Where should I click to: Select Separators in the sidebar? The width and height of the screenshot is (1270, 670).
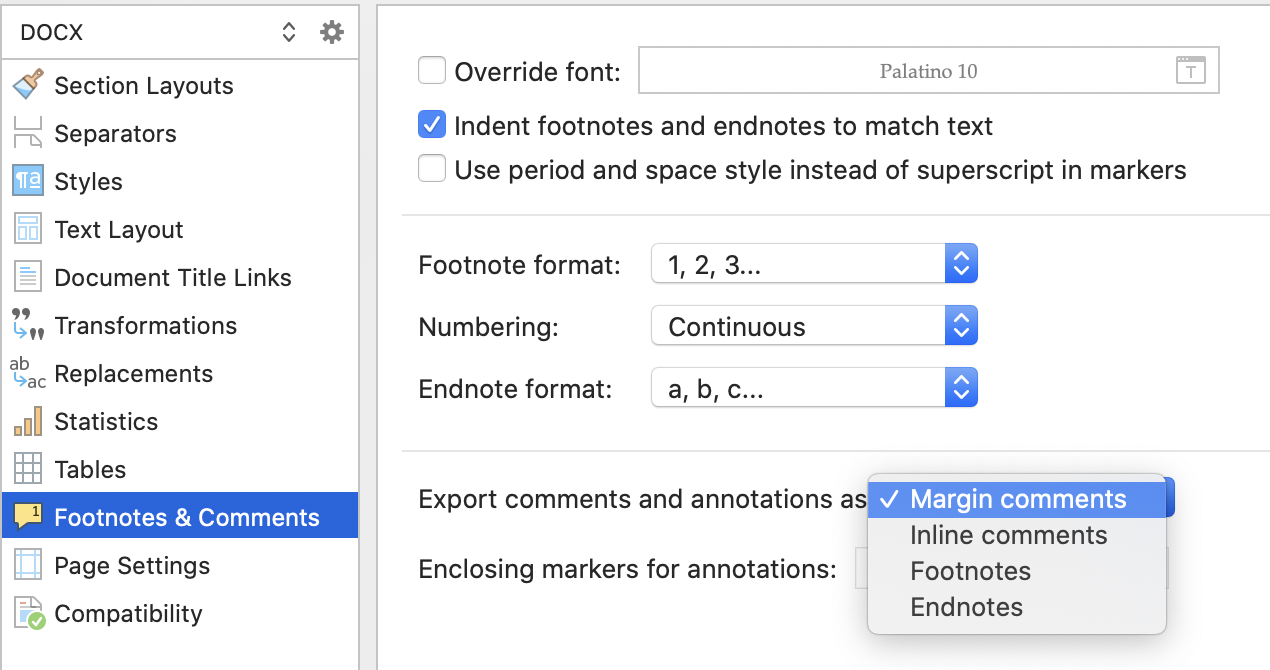tap(179, 133)
